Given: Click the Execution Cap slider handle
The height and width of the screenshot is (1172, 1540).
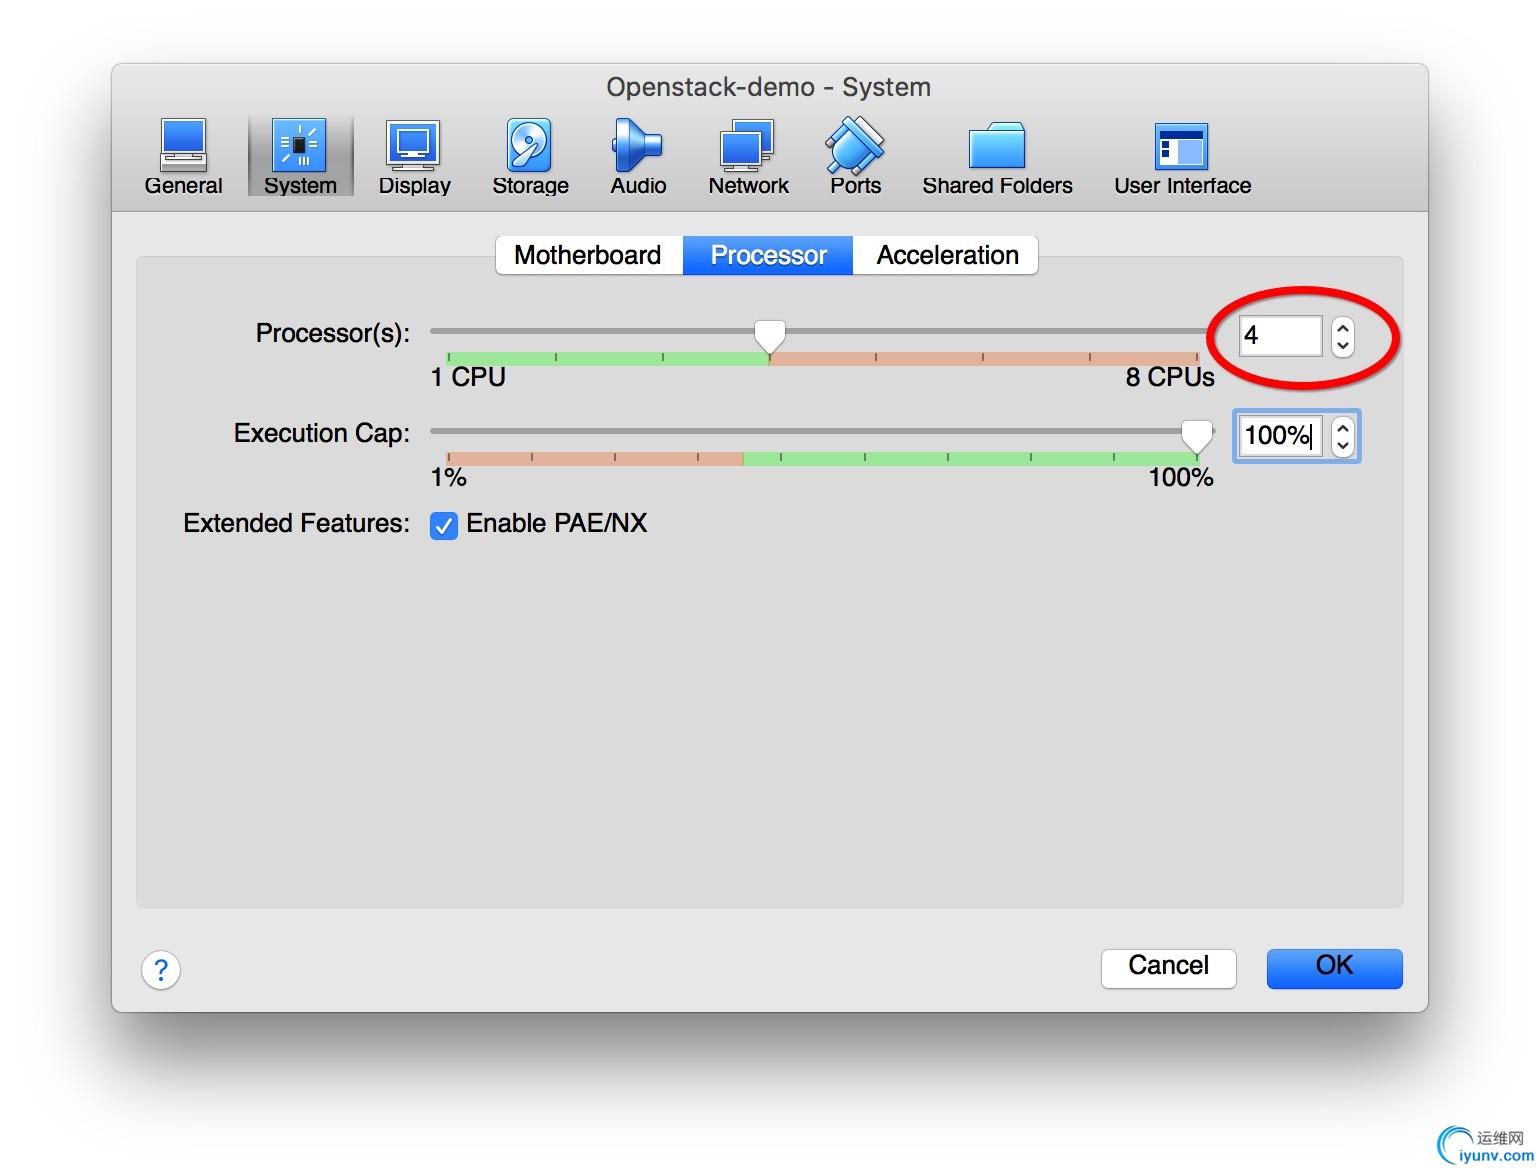Looking at the screenshot, I should pyautogui.click(x=1197, y=436).
